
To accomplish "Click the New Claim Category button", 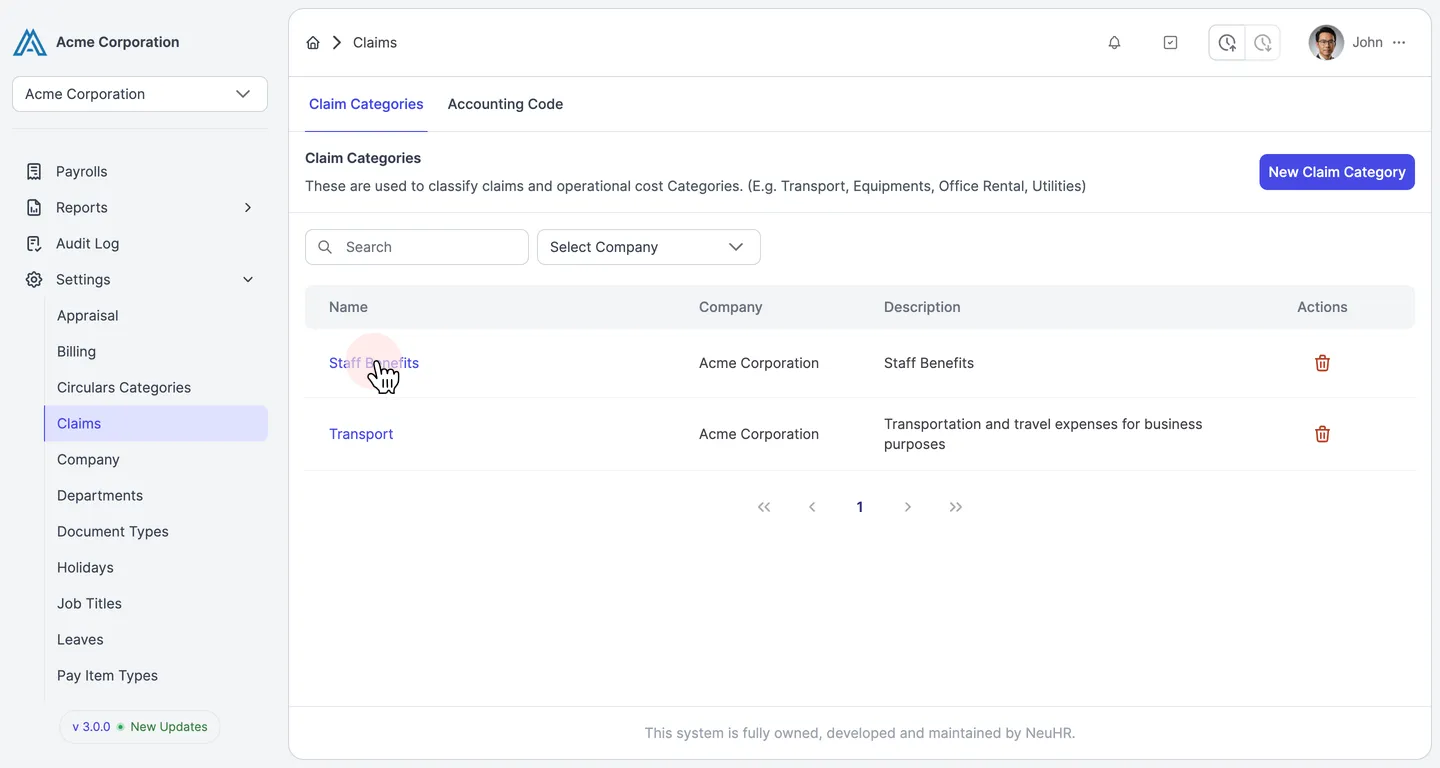I will 1336,172.
